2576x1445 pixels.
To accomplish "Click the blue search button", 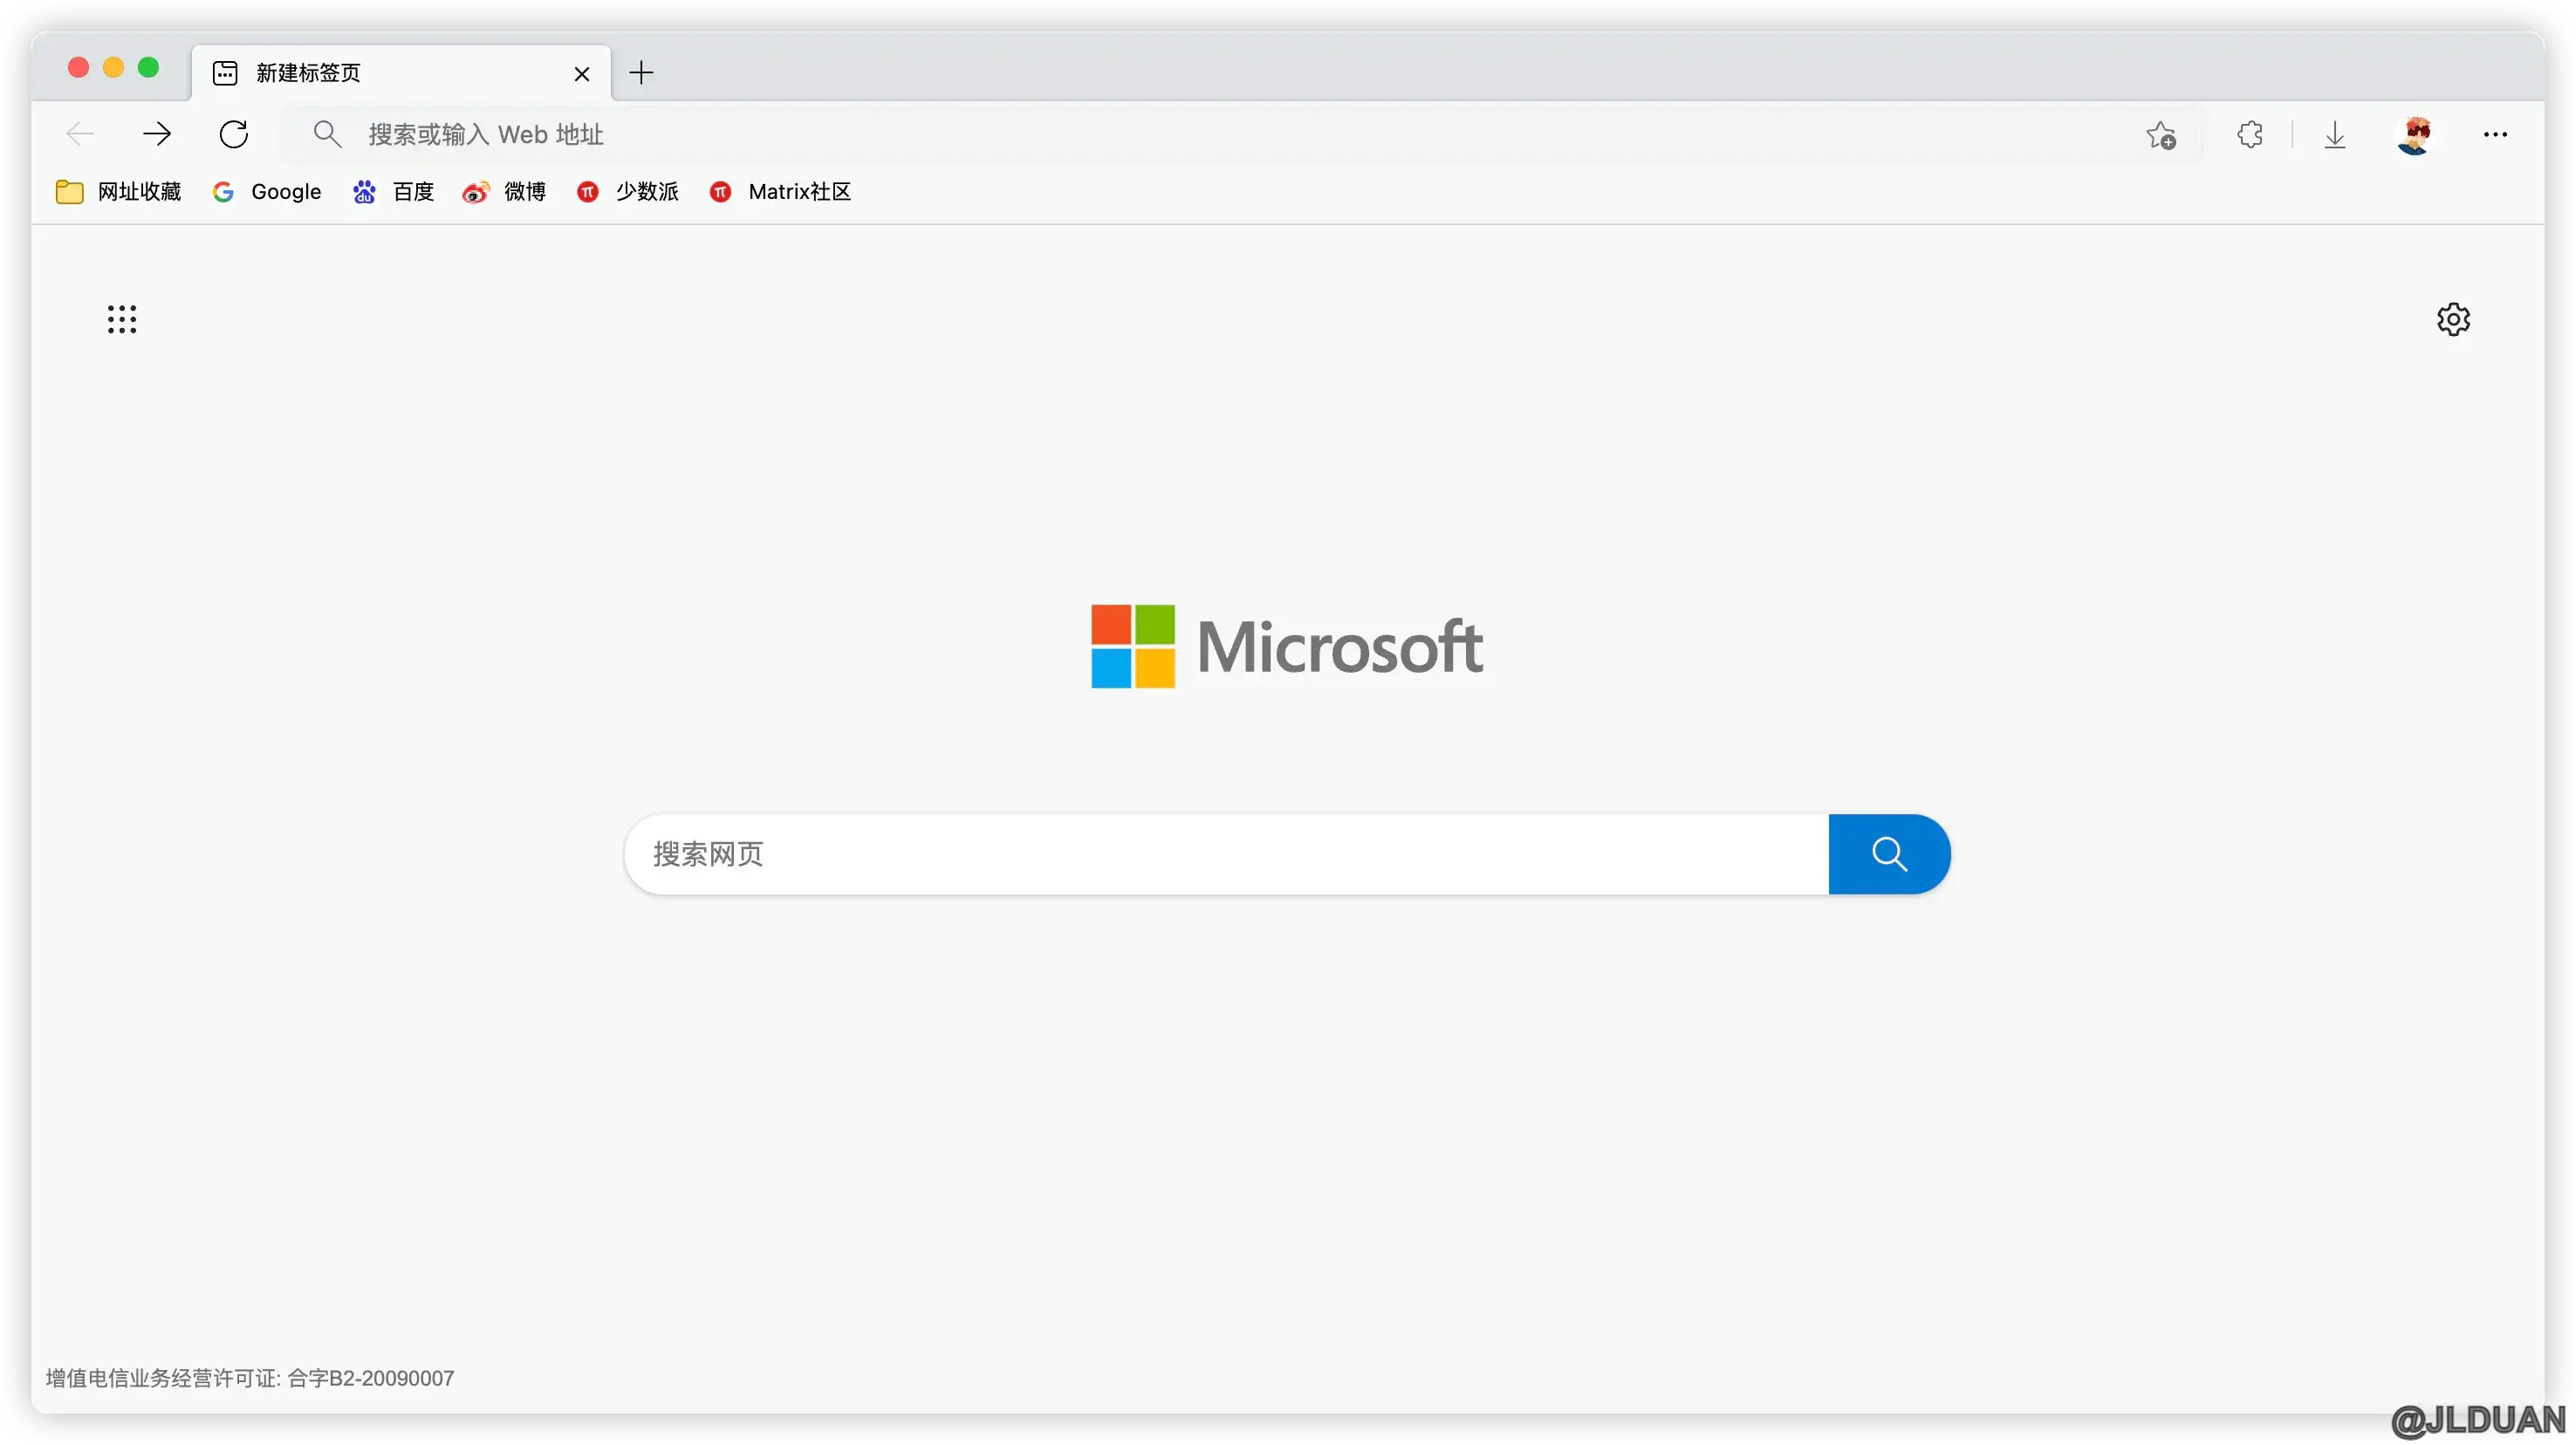I will pyautogui.click(x=1889, y=854).
